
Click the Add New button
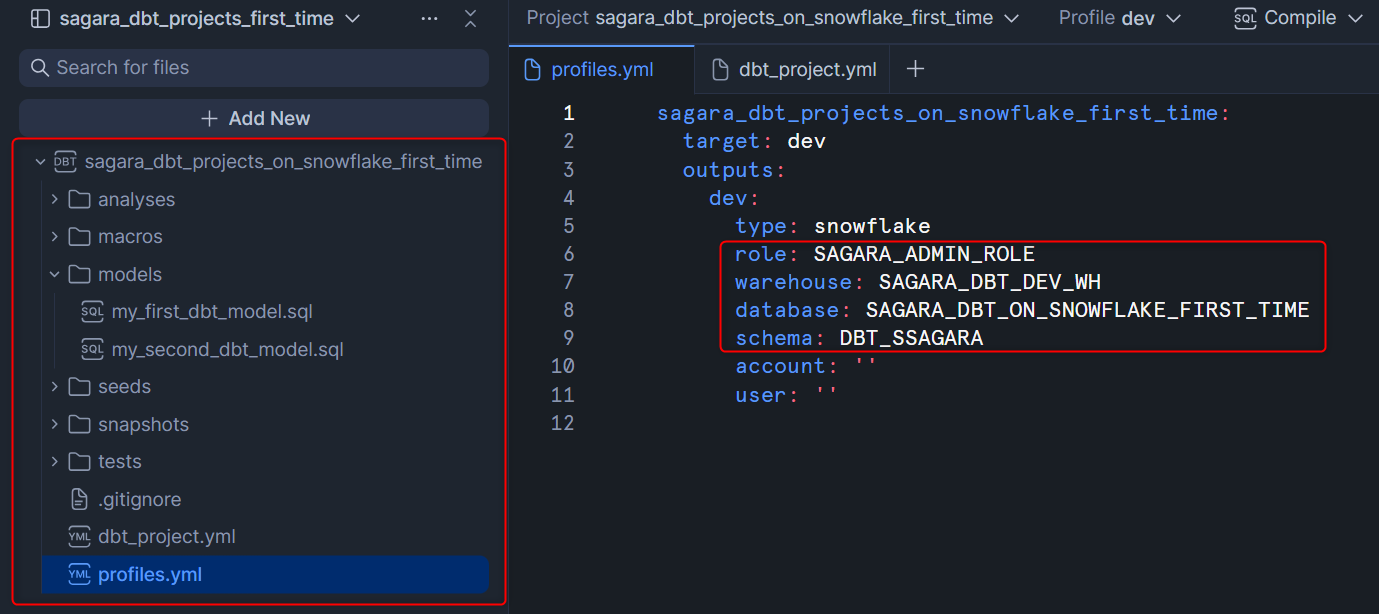point(254,118)
